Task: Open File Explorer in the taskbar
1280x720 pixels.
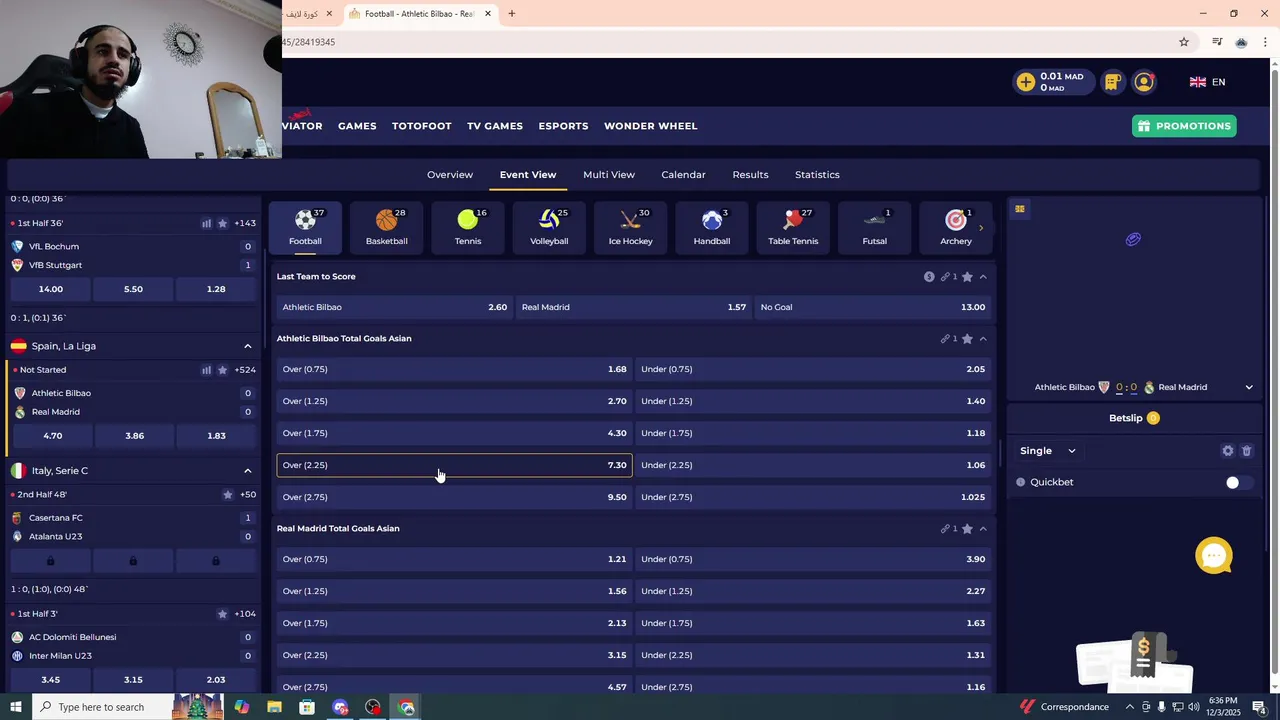Action: coord(274,707)
